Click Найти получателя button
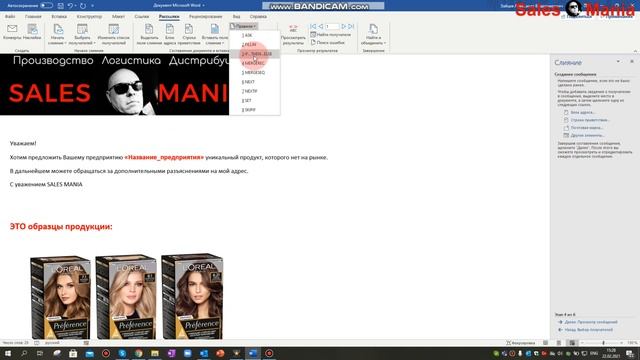The width and height of the screenshot is (640, 360). point(331,35)
